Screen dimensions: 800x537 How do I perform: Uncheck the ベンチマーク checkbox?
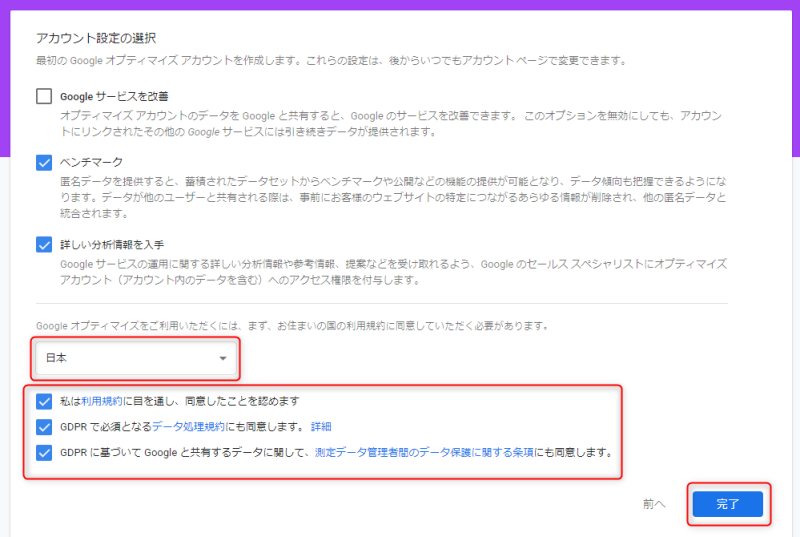point(44,163)
